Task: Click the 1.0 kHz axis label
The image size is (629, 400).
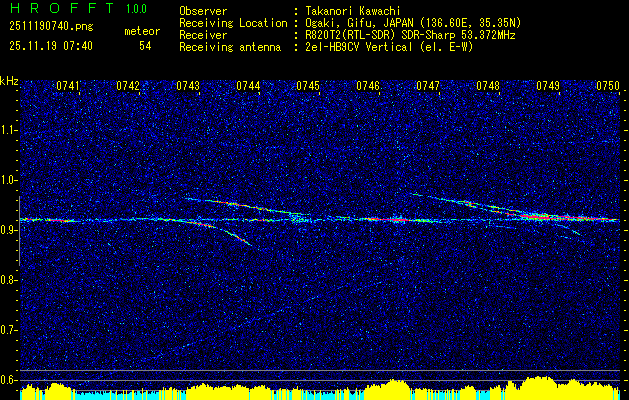Action: point(9,180)
